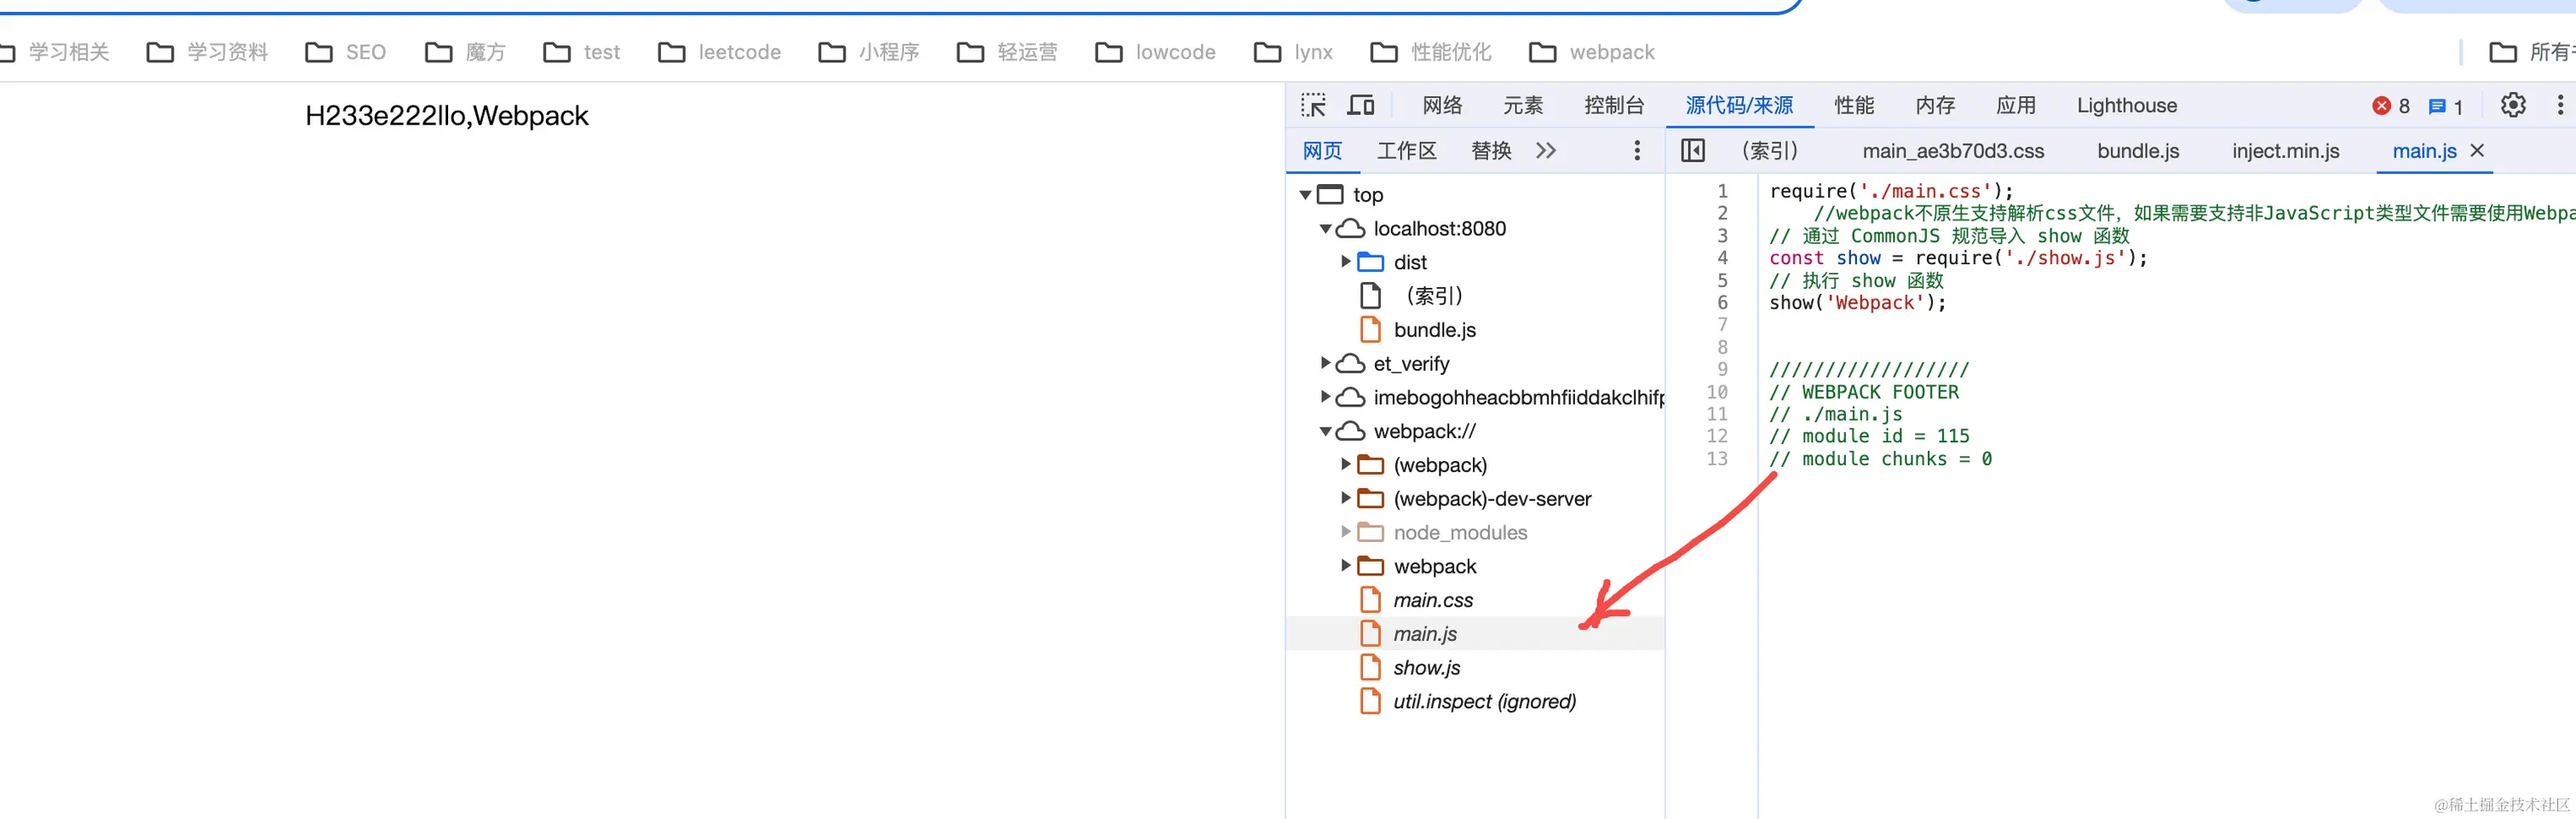This screenshot has height=819, width=2576.
Task: Select show.js file in the tree
Action: tap(1427, 667)
